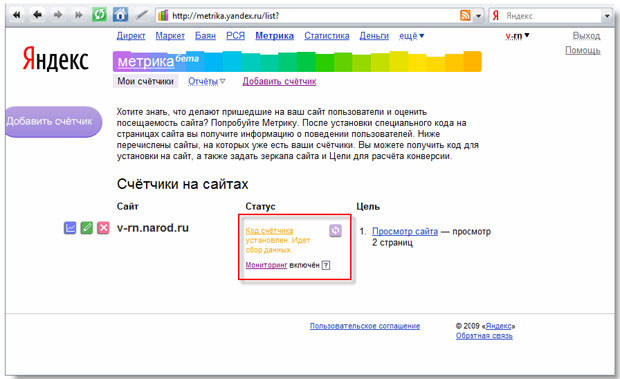Open the Просмотр сайта goal link
The height and width of the screenshot is (379, 620).
click(x=405, y=232)
